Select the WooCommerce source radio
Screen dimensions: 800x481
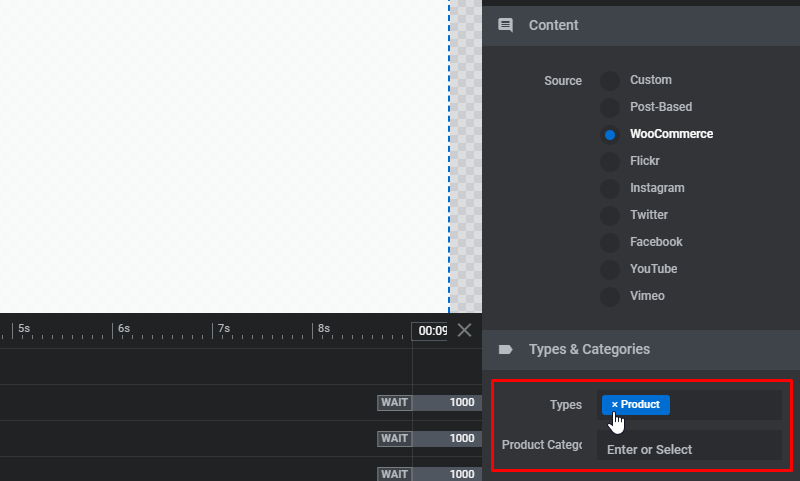tap(610, 135)
